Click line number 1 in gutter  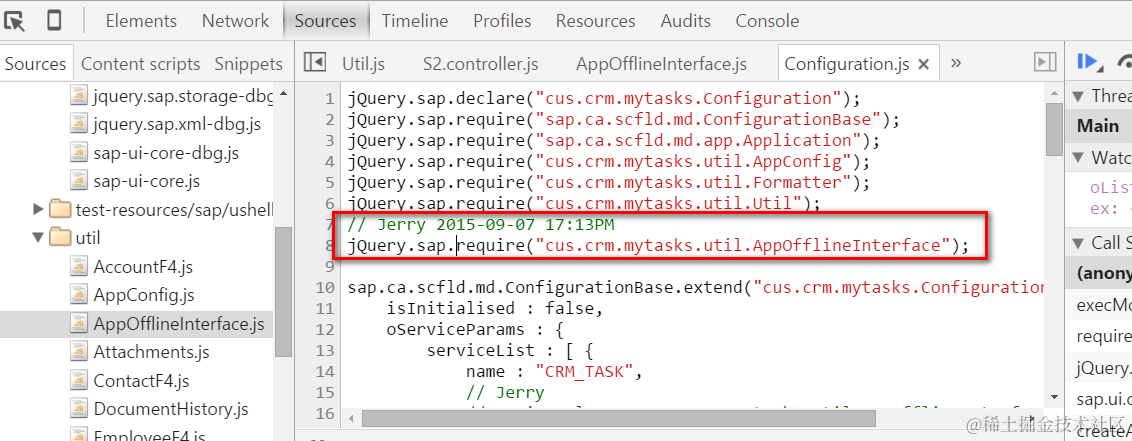[329, 98]
